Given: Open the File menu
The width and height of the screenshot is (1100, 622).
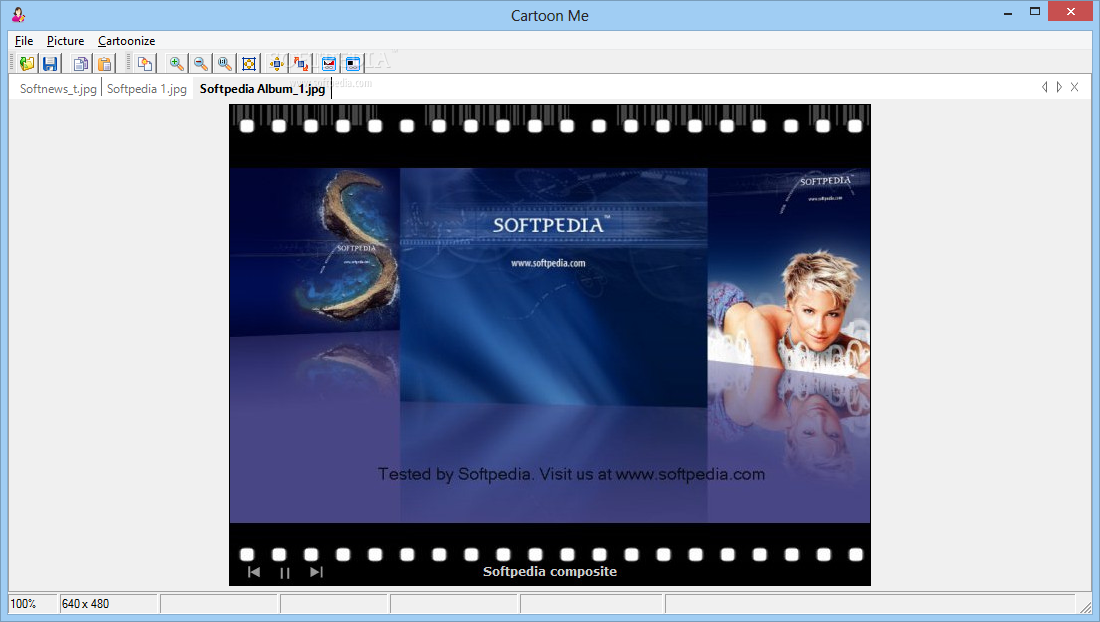Looking at the screenshot, I should coord(24,41).
